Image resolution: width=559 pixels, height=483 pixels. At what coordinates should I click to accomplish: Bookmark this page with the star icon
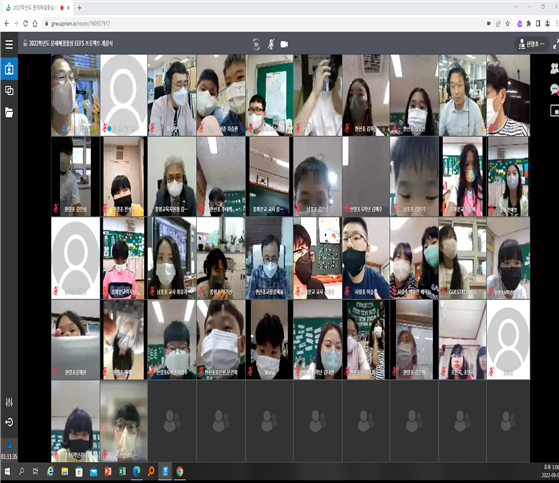(x=508, y=24)
